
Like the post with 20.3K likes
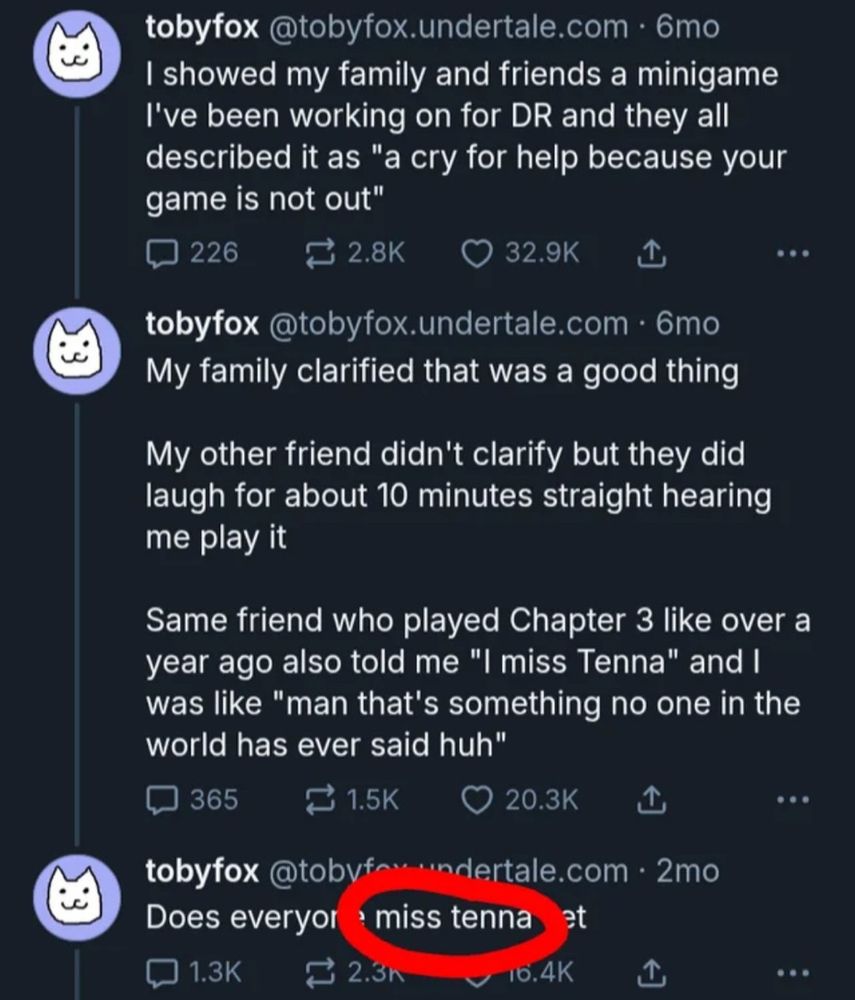click(x=520, y=800)
